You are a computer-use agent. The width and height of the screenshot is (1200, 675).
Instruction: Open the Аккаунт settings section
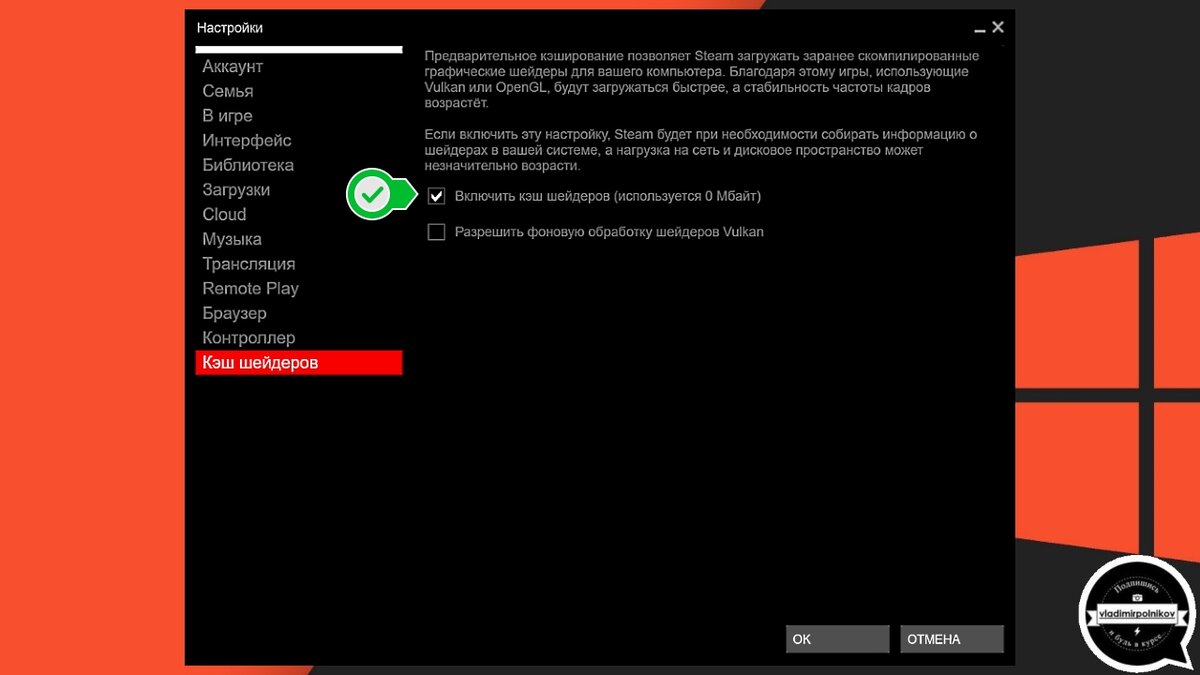click(x=299, y=66)
